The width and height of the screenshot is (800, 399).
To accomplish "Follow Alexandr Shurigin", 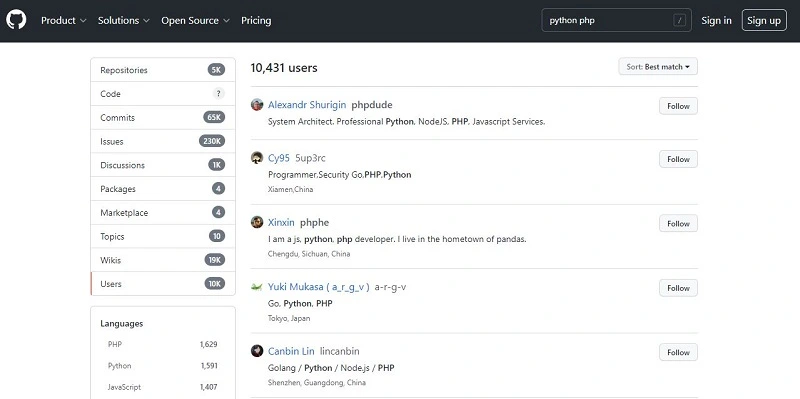I will pos(678,106).
